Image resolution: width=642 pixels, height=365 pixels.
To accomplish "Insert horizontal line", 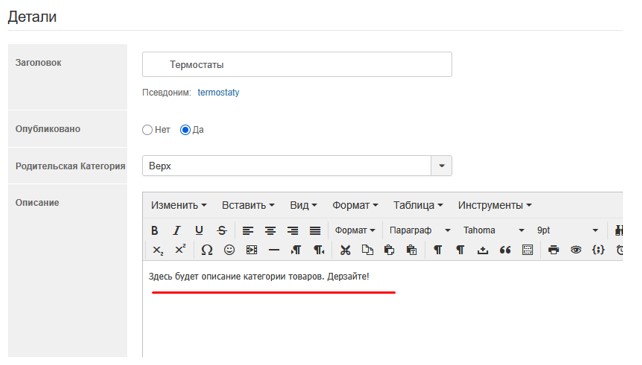I will [x=274, y=250].
